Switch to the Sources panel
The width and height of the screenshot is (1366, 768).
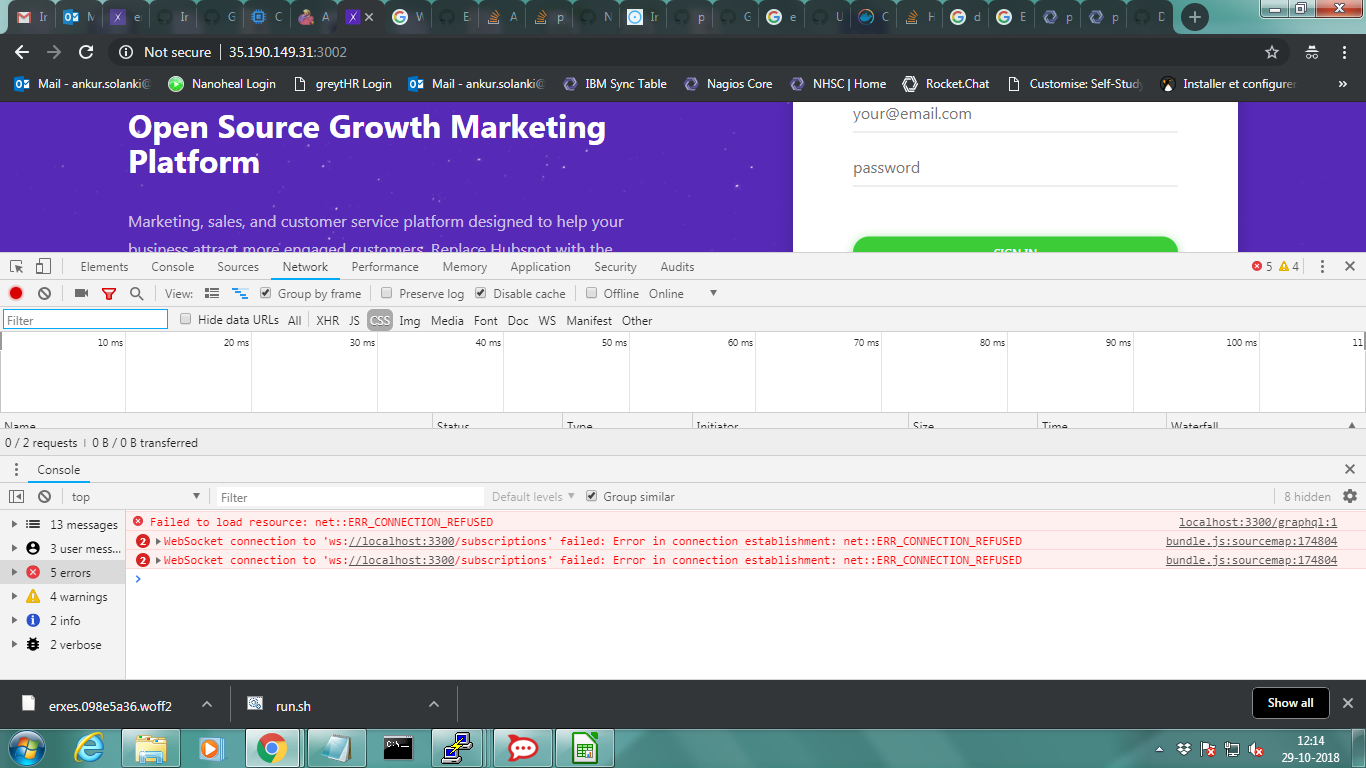[x=238, y=266]
